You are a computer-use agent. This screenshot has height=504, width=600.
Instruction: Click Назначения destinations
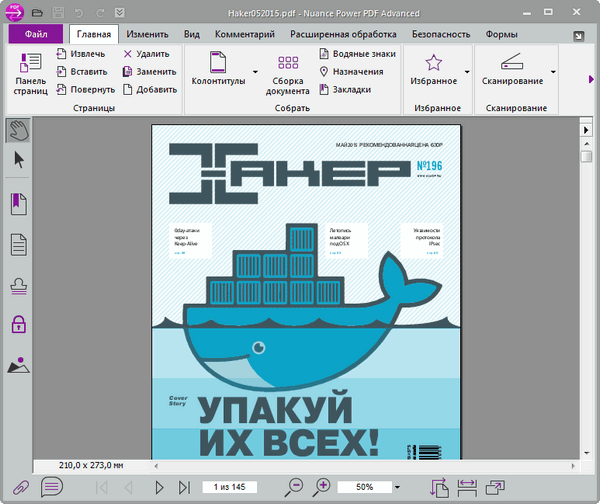point(351,72)
